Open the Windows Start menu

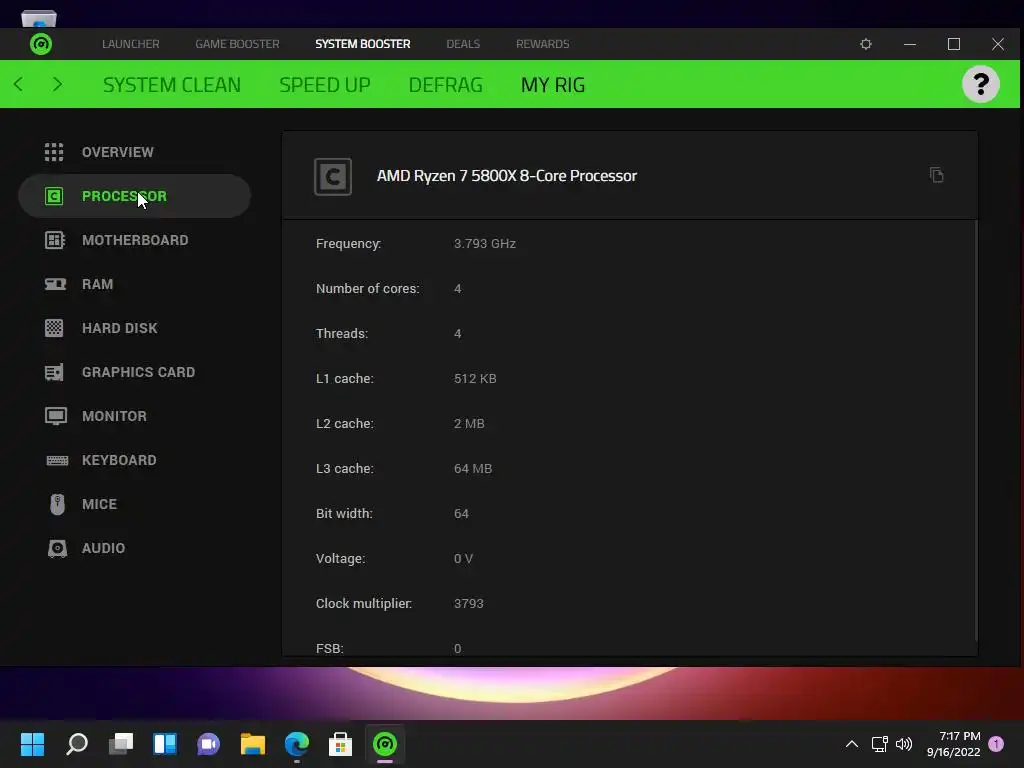[x=32, y=744]
